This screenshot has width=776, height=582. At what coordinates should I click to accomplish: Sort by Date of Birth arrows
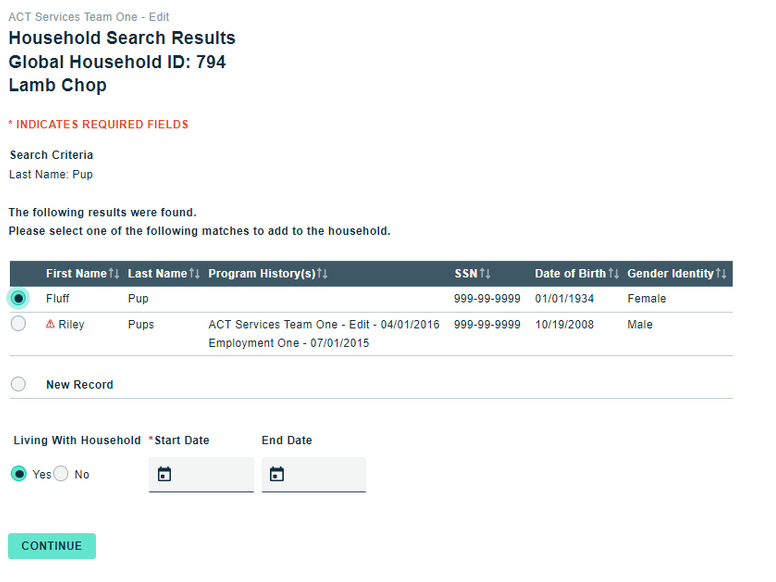pos(614,274)
